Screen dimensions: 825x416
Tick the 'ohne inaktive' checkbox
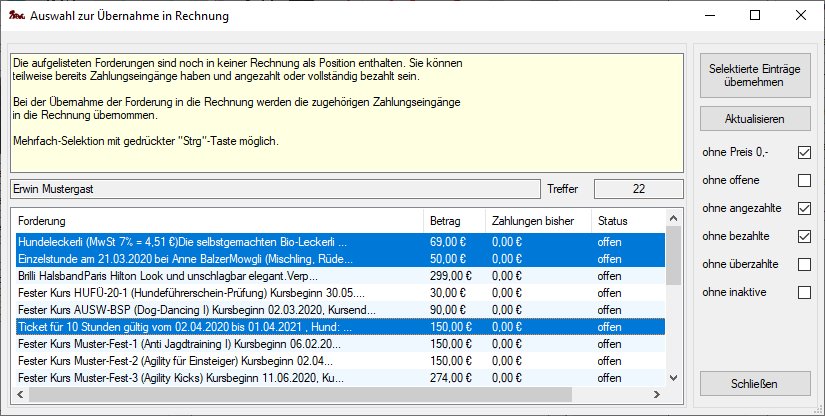tap(804, 293)
